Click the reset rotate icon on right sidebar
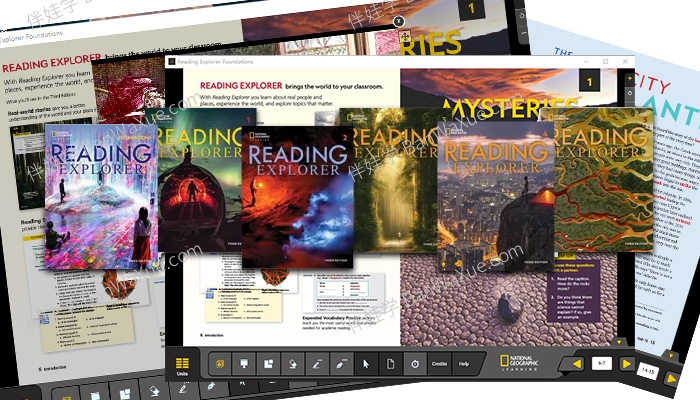 pyautogui.click(x=630, y=93)
